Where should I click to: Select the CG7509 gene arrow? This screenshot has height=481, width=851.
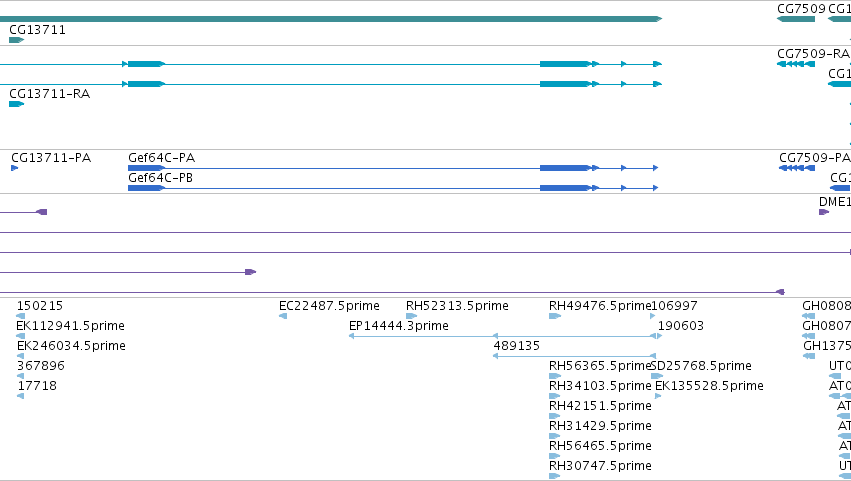coord(796,19)
